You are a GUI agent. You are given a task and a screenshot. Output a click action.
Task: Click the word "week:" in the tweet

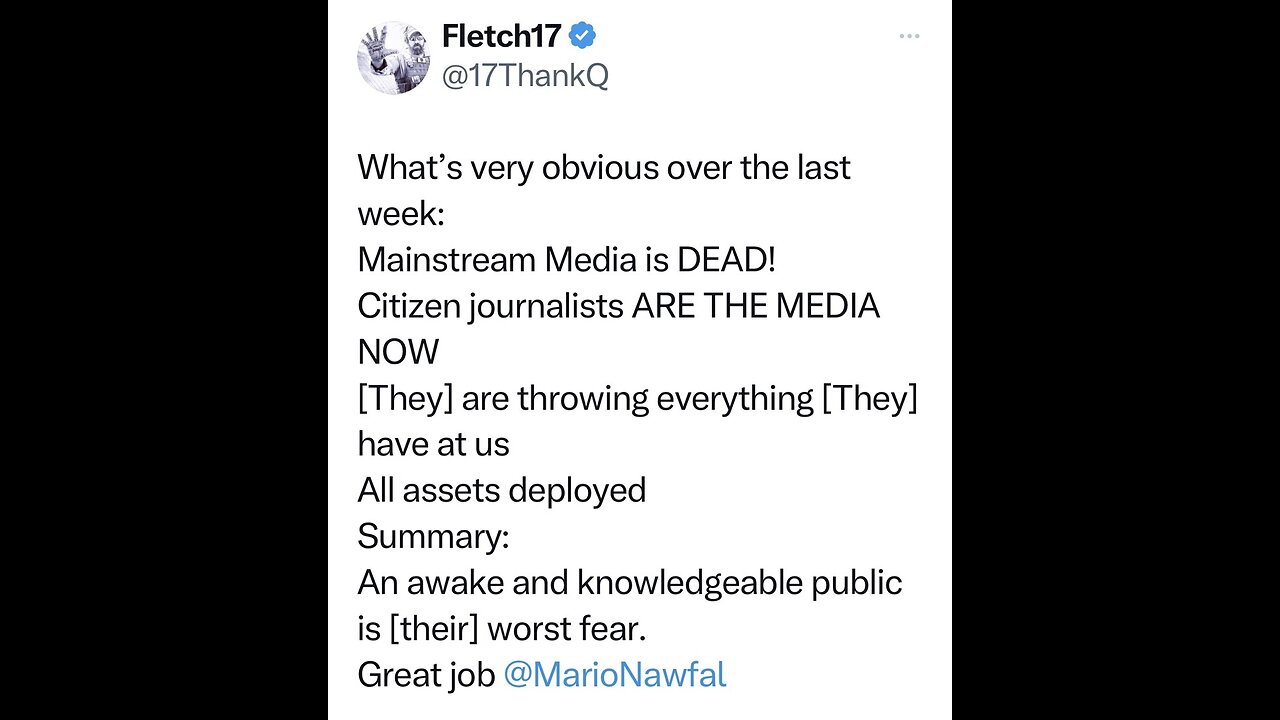coord(401,213)
